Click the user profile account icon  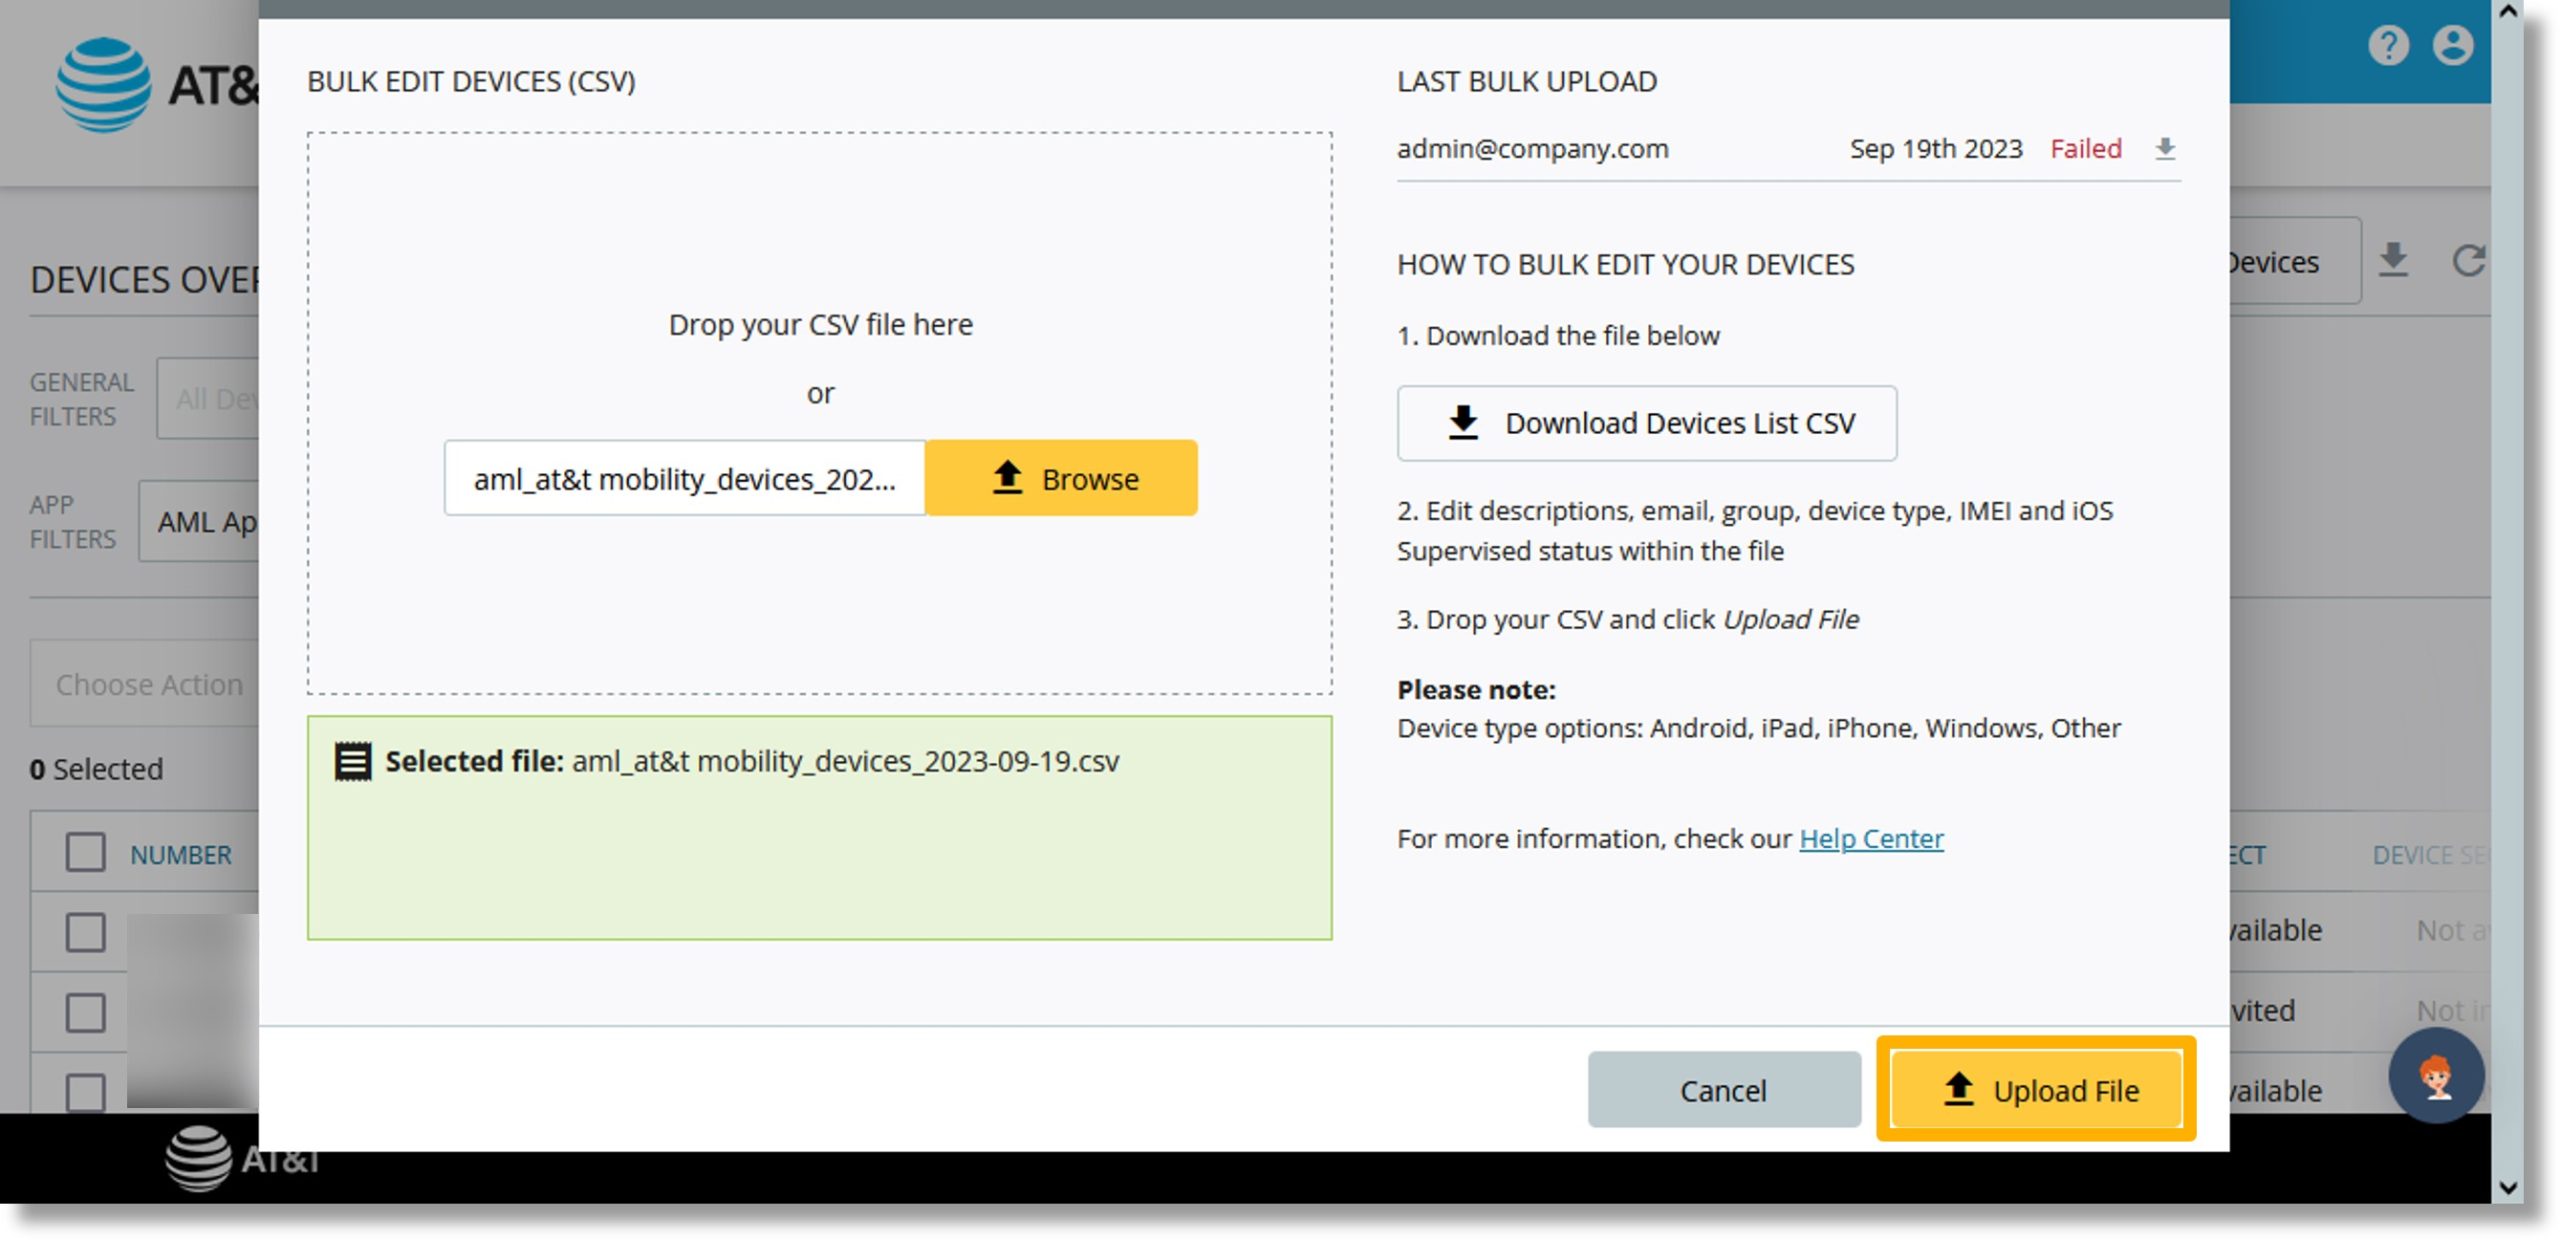(2452, 46)
